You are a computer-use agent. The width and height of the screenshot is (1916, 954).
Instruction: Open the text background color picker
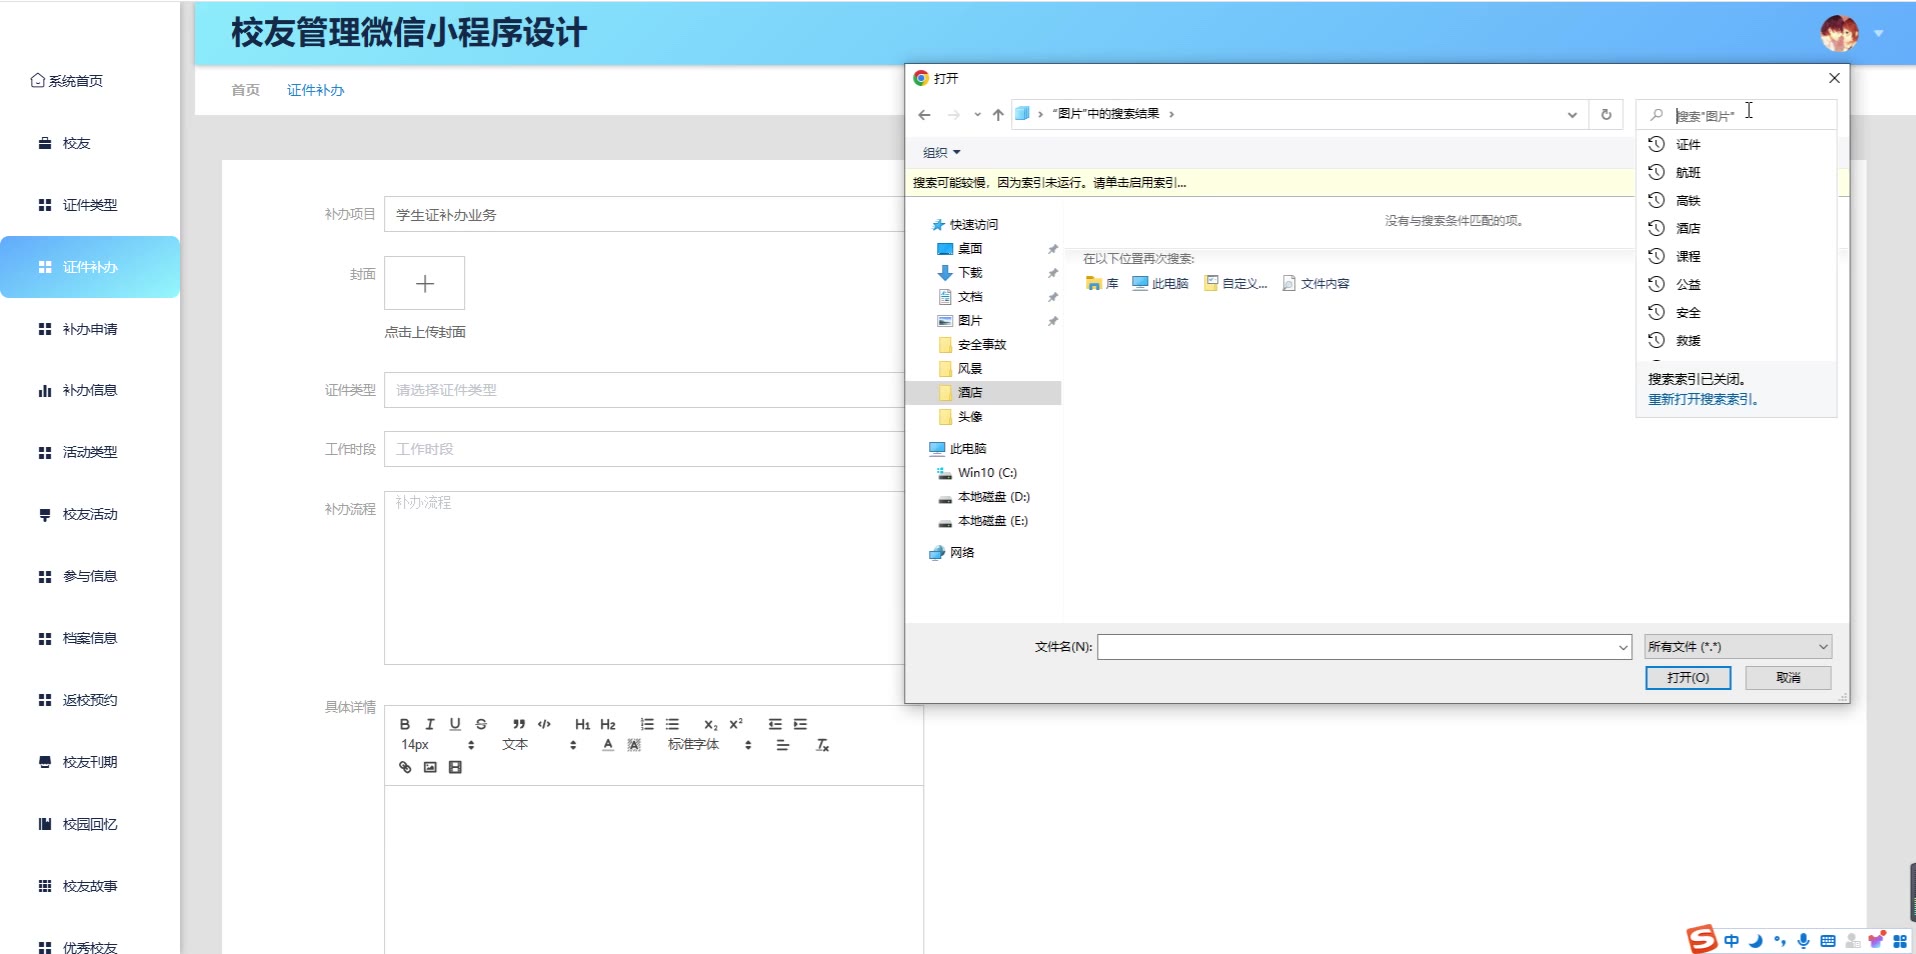click(634, 745)
